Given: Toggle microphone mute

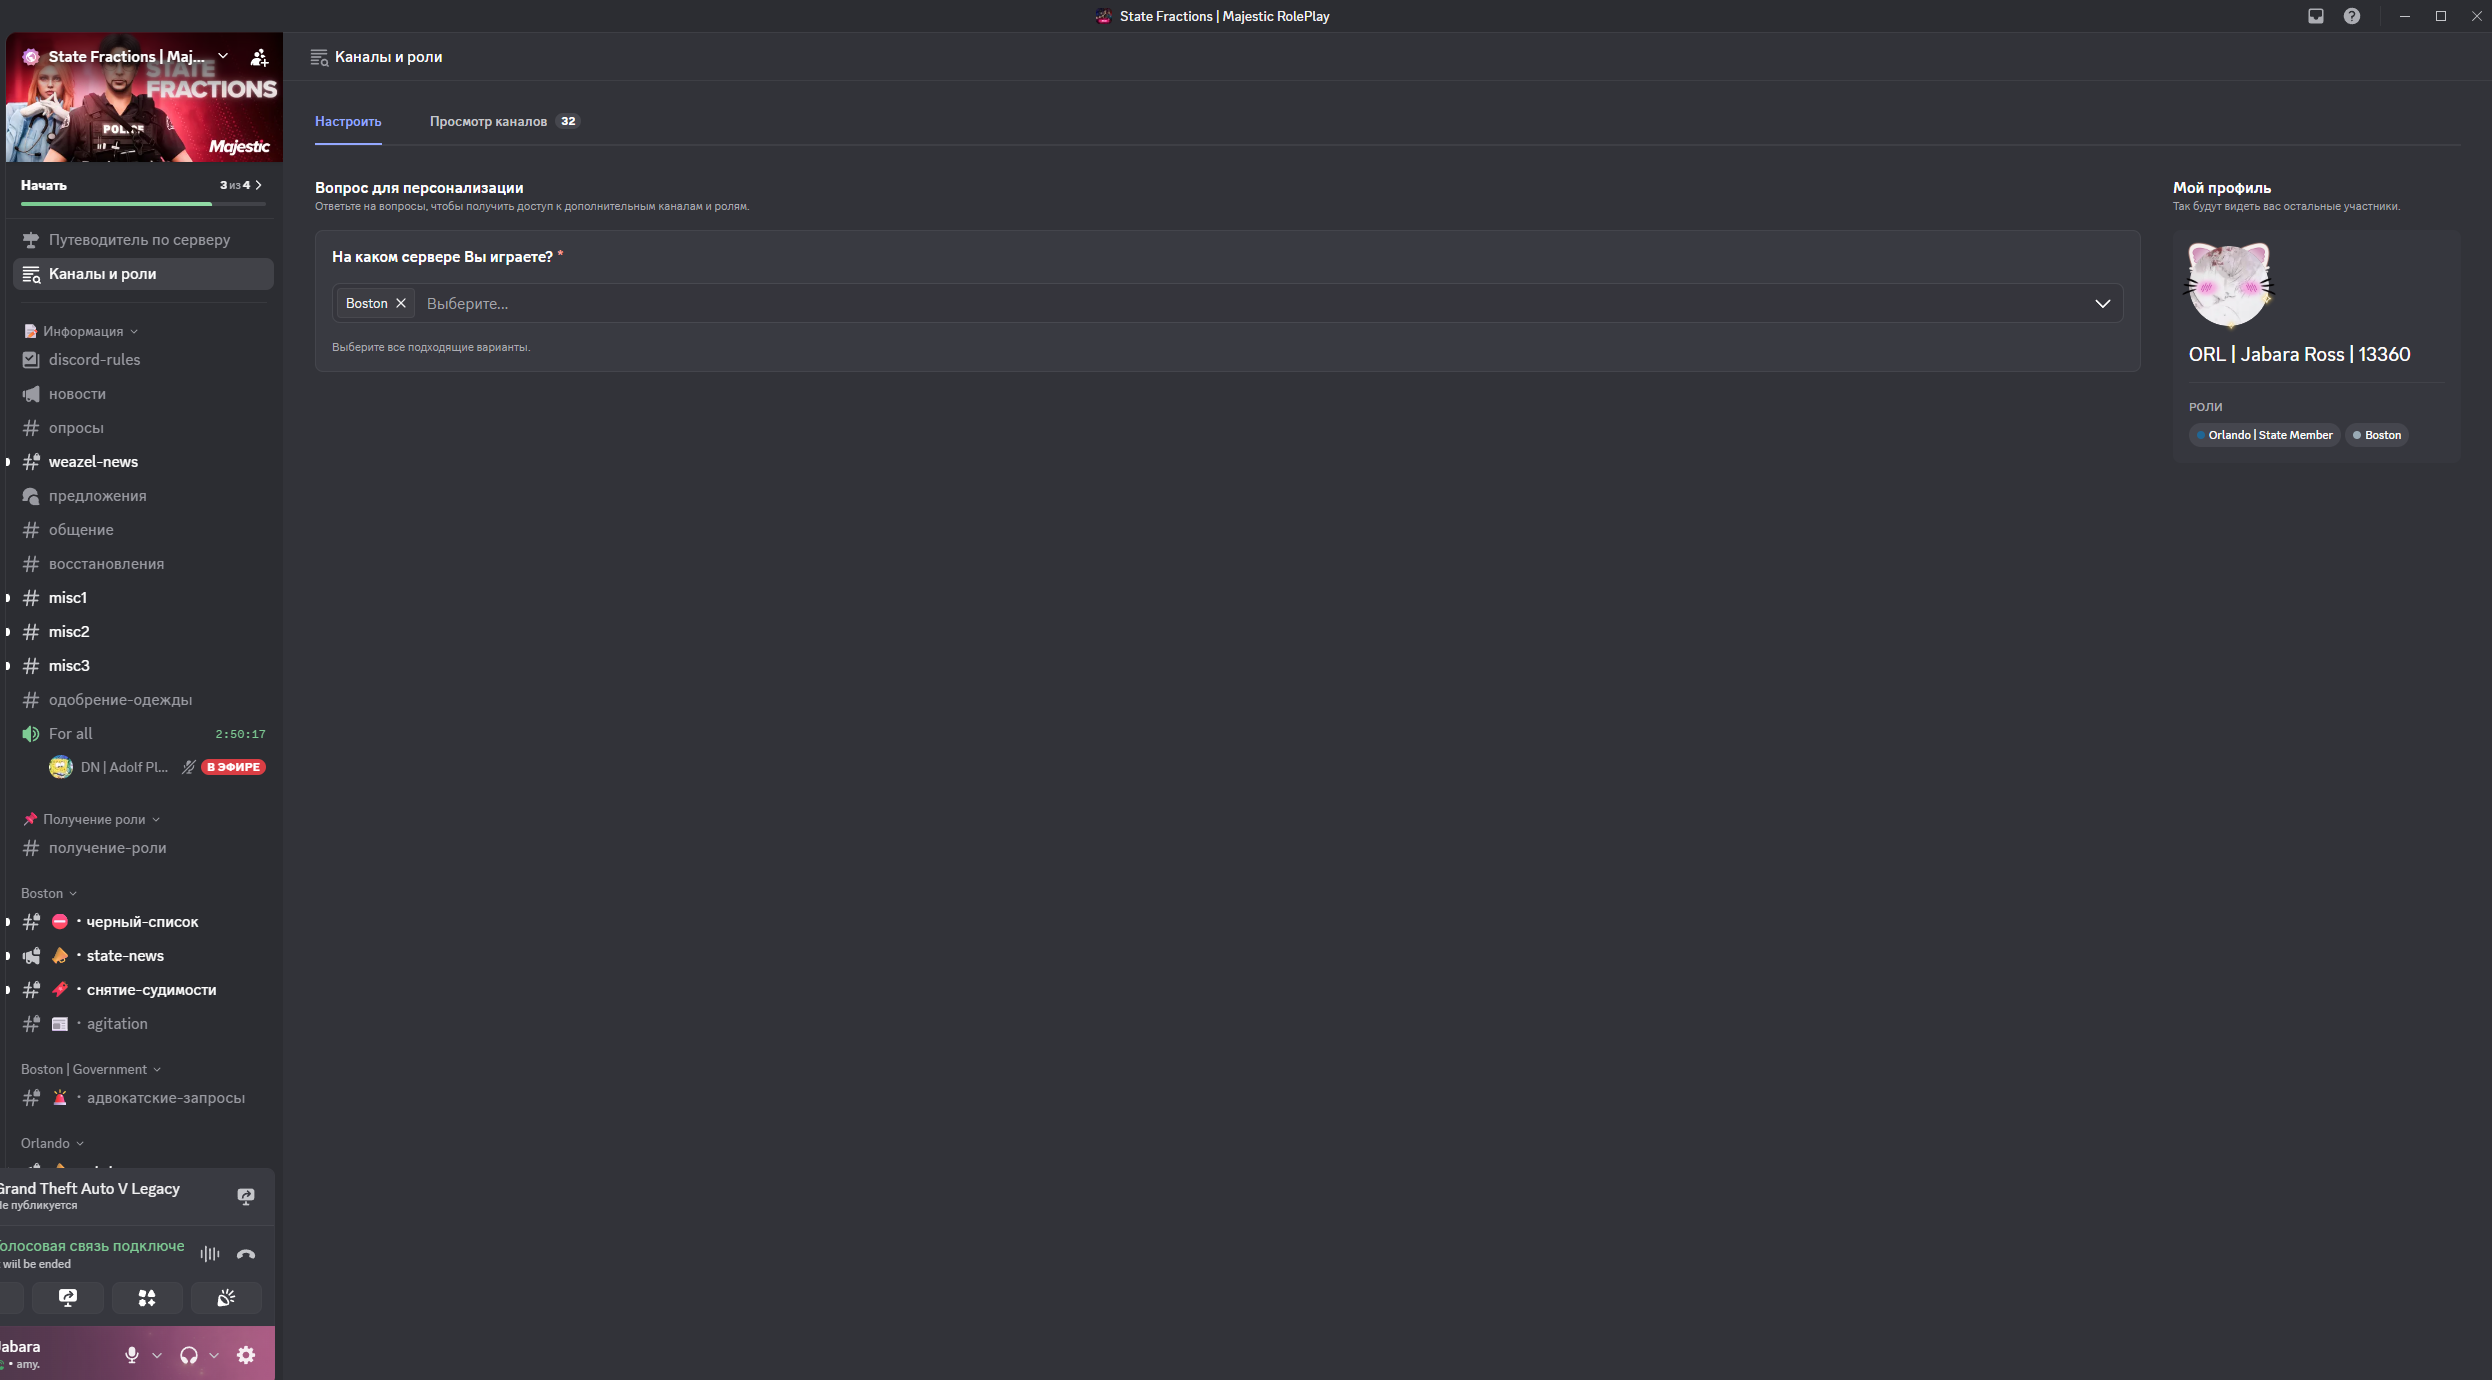Looking at the screenshot, I should tap(132, 1355).
